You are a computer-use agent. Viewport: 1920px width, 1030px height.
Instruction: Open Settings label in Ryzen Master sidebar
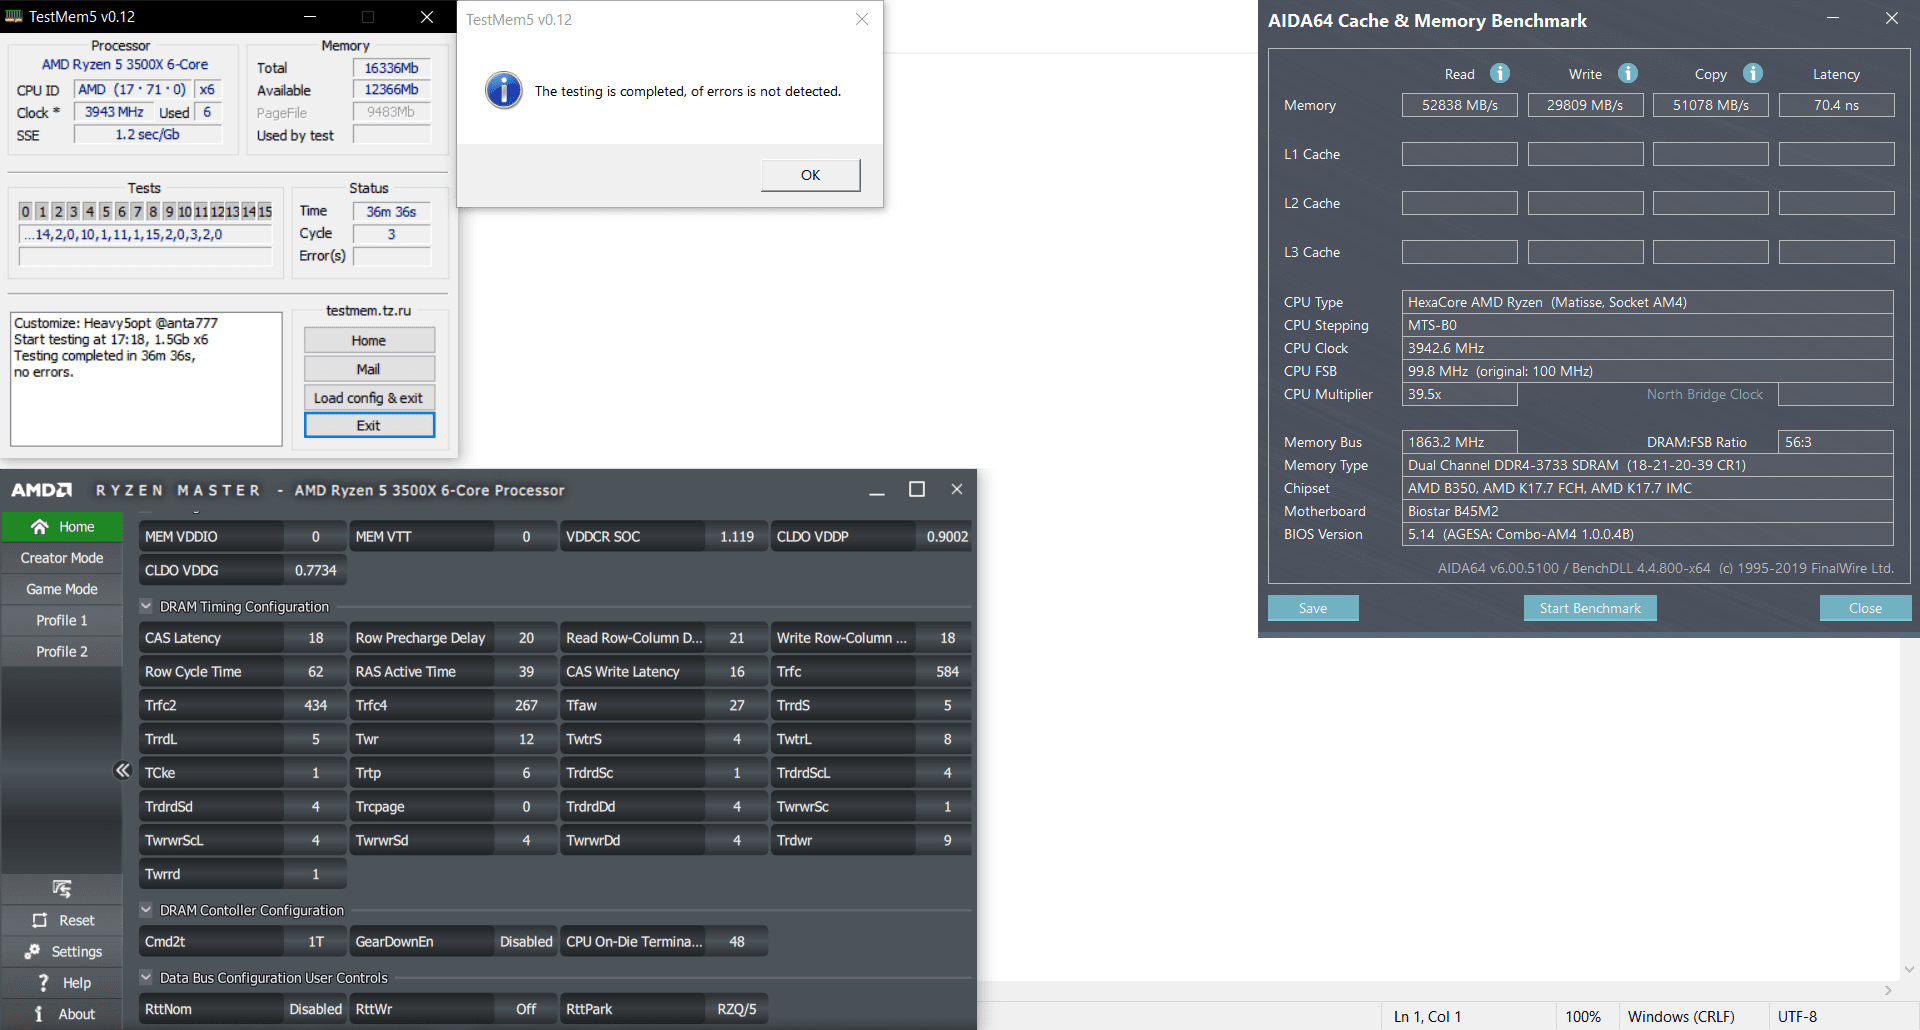point(77,952)
